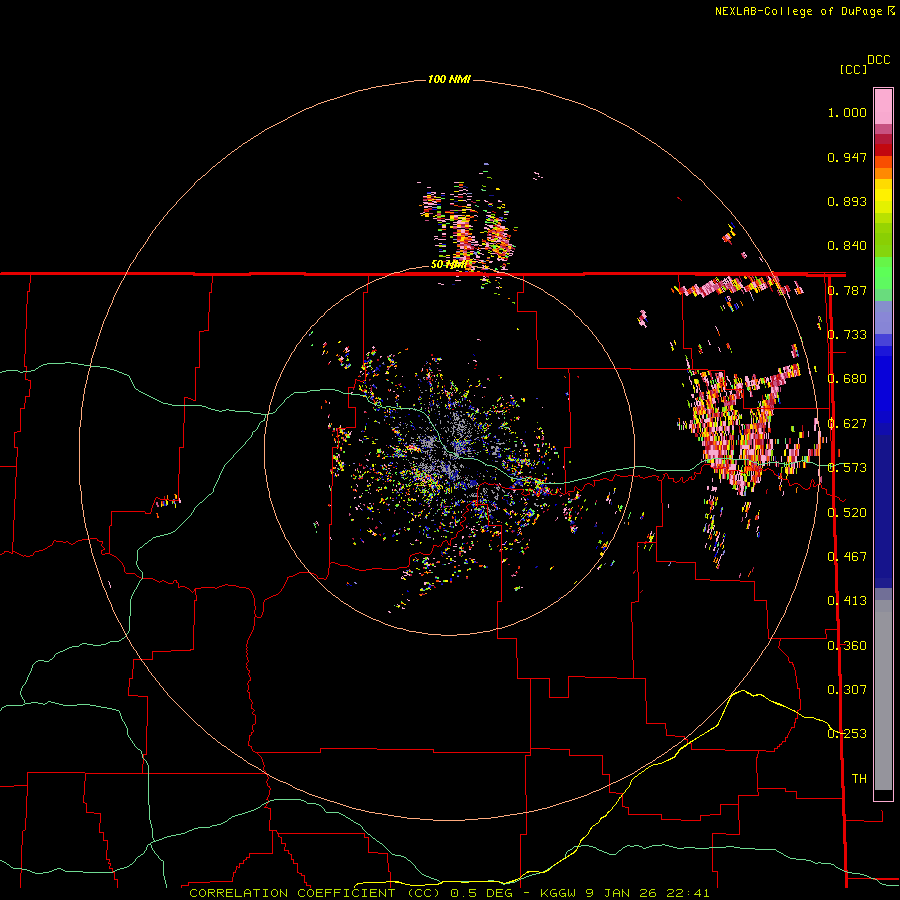Click the CORRELATION COEFFICIENT (CC) caption text
The height and width of the screenshot is (900, 900).
click(x=315, y=893)
